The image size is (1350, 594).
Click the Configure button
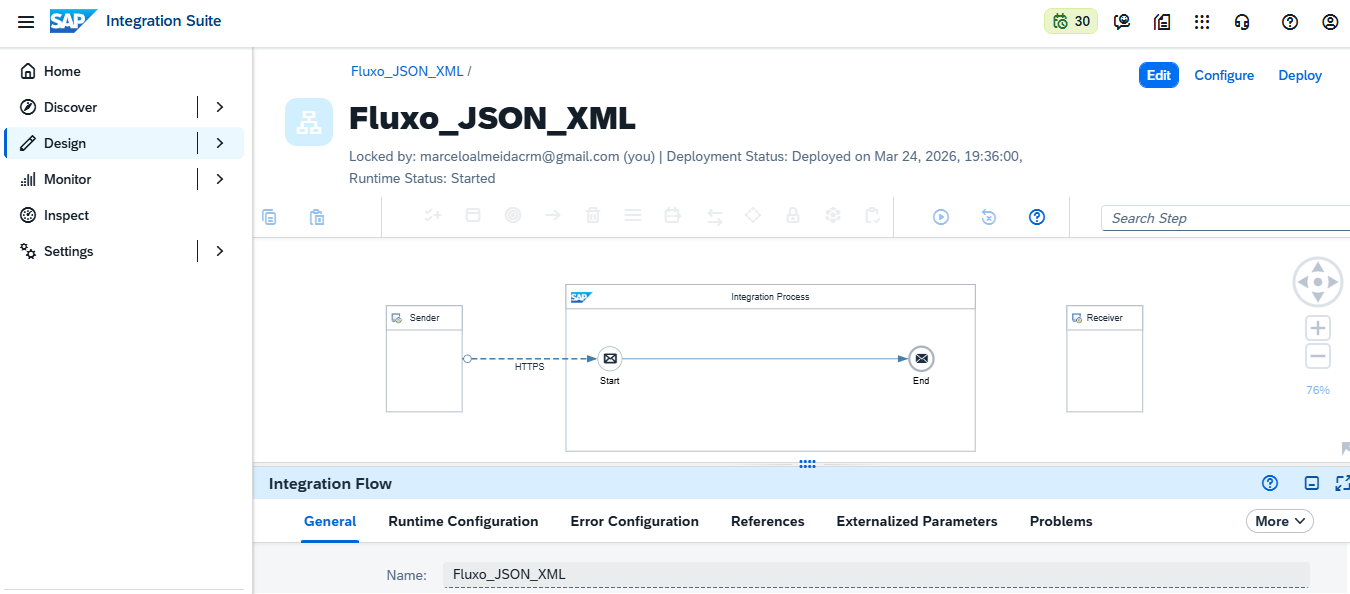pos(1224,75)
